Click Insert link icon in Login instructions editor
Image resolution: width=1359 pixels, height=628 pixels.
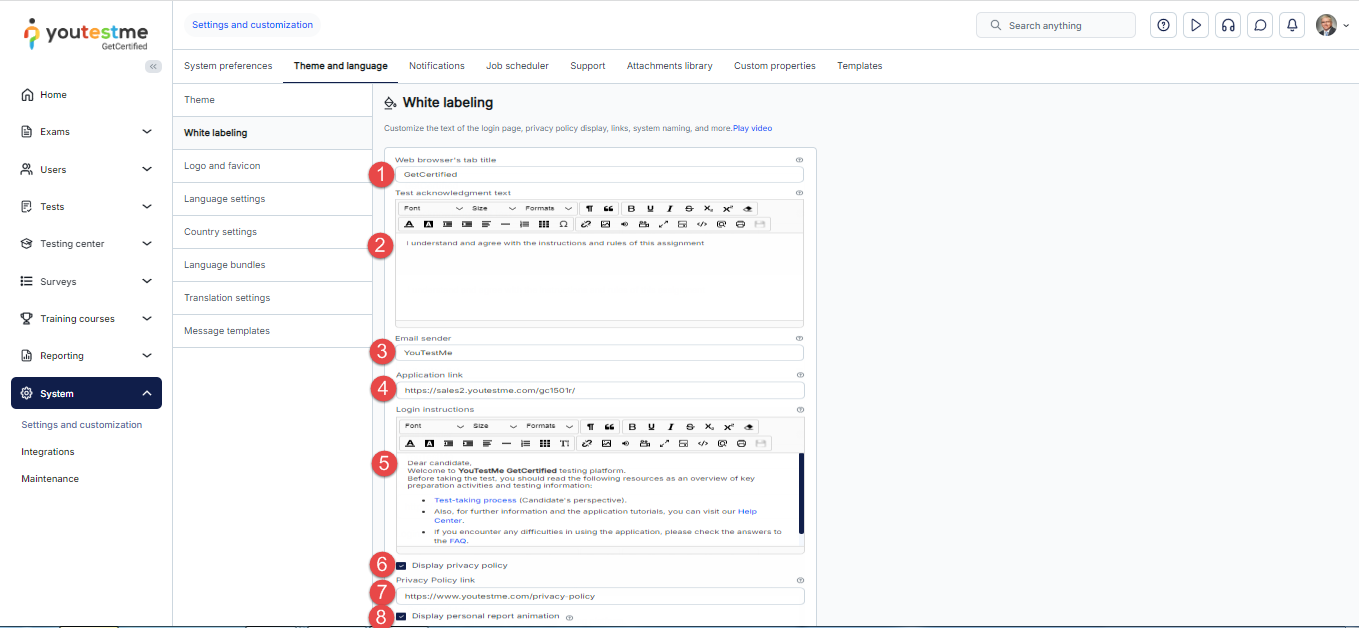587,443
